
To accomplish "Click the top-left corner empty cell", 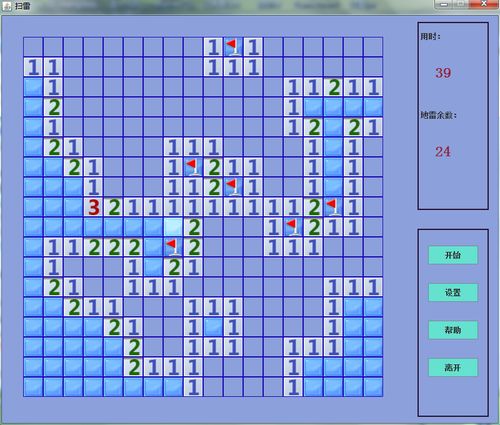I will click(33, 47).
